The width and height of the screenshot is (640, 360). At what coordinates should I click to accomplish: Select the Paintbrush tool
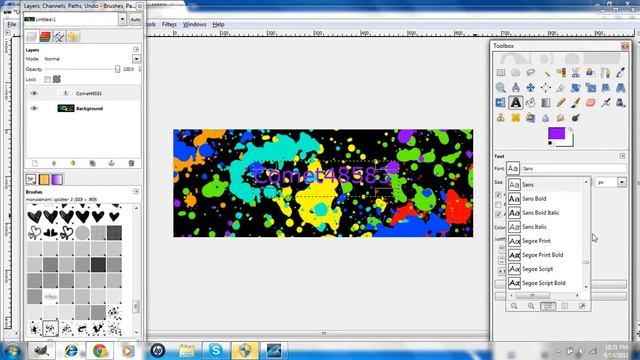click(576, 102)
